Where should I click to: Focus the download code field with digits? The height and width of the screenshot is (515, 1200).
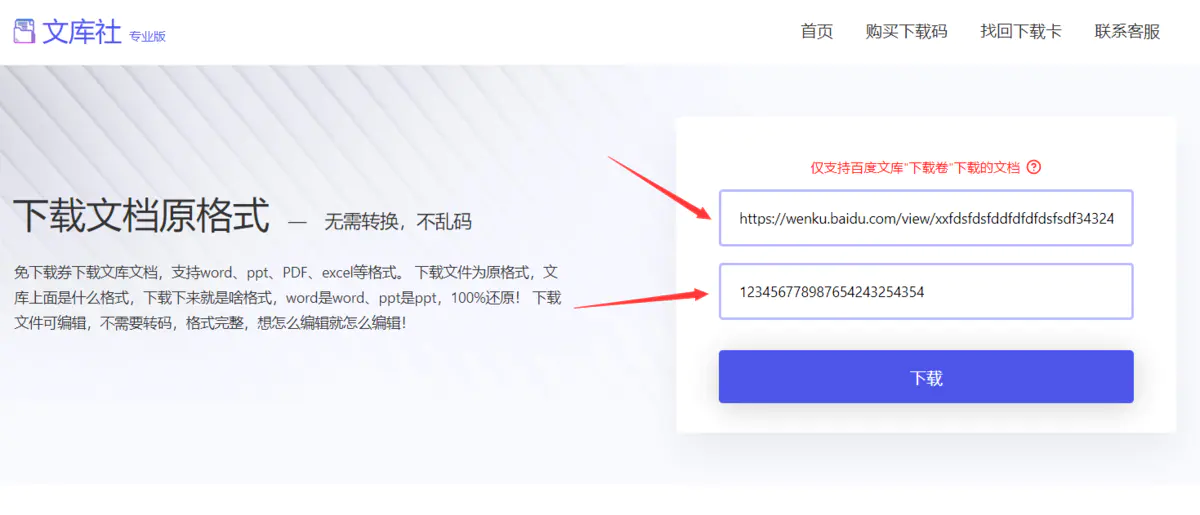[926, 291]
